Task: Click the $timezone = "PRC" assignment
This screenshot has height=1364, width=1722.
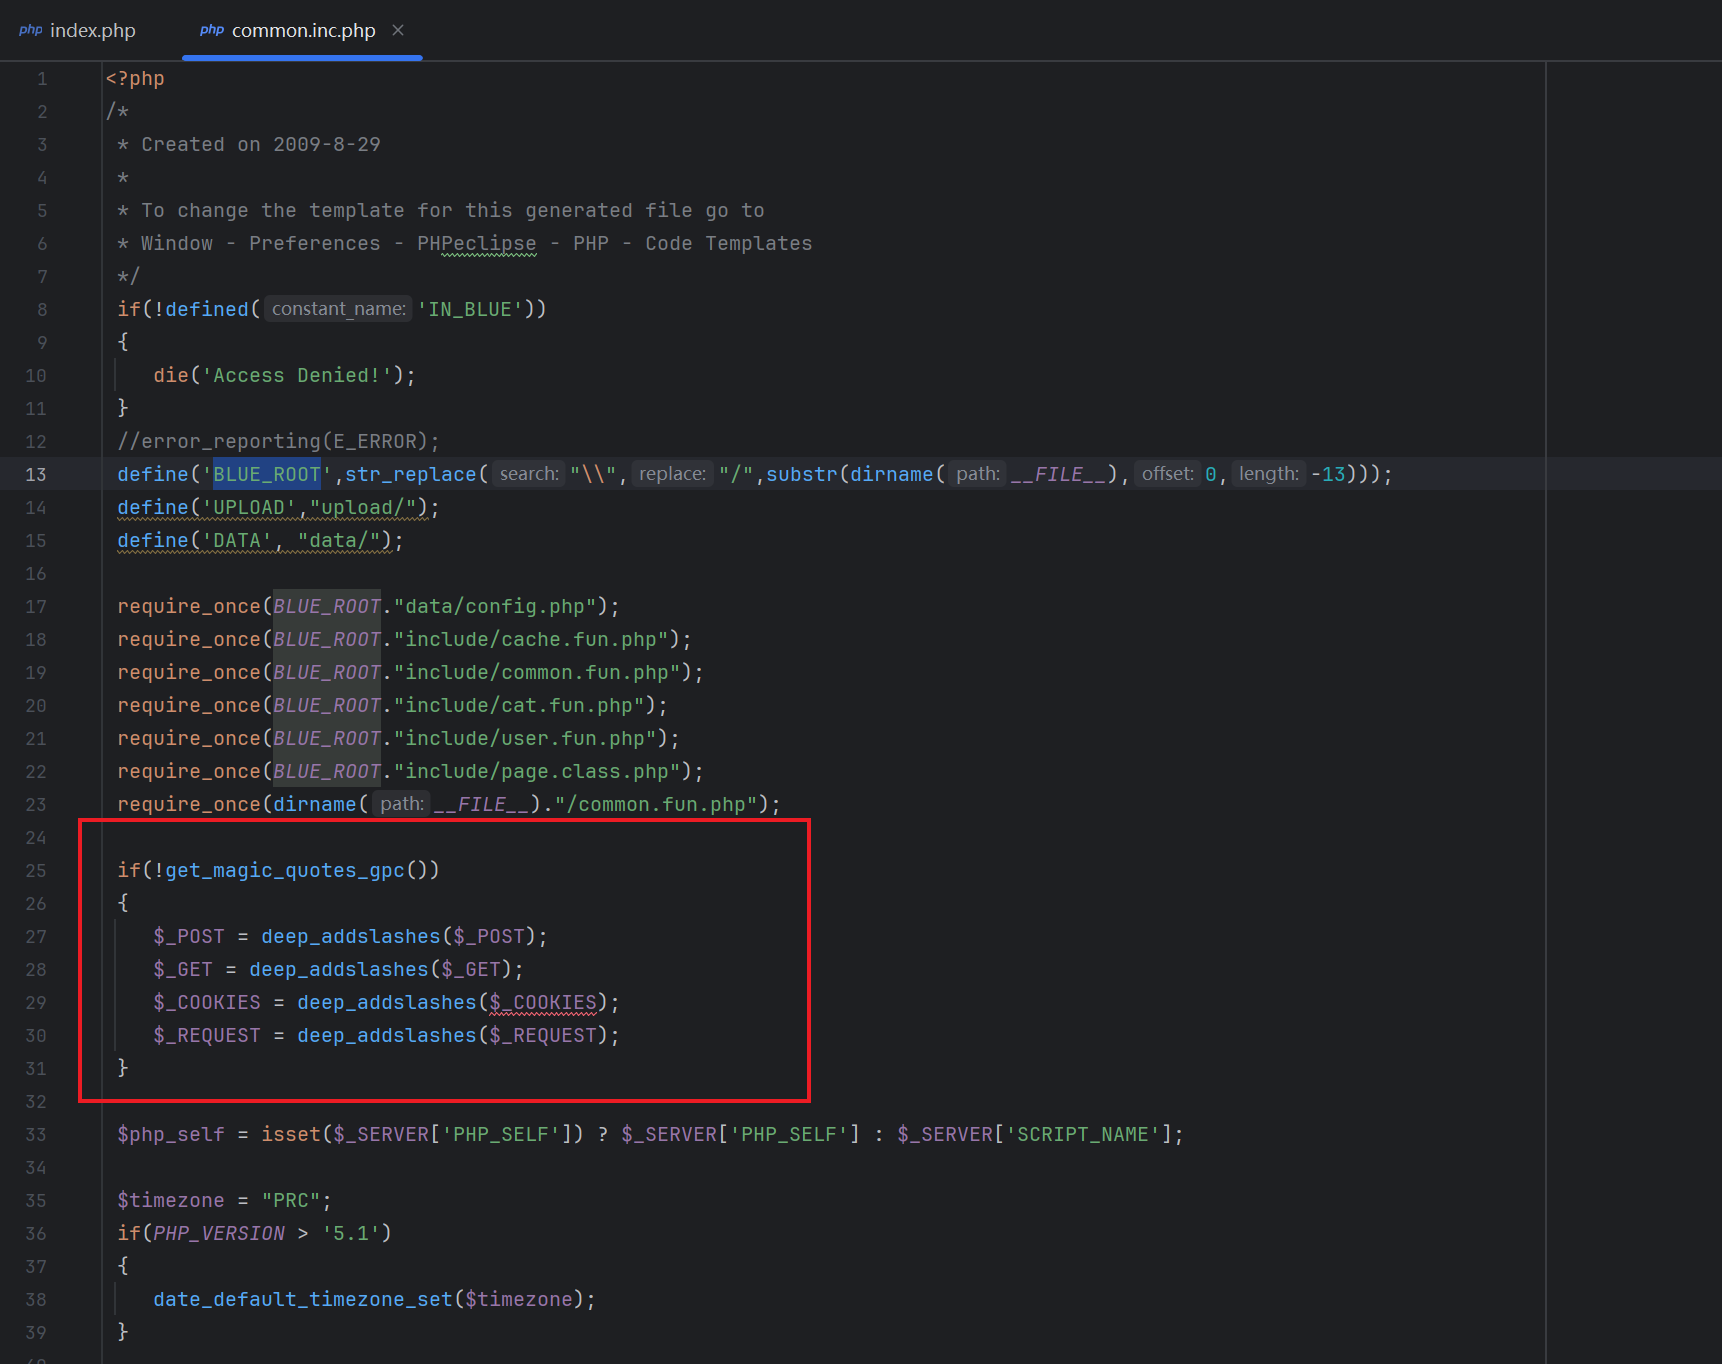Action: 224,1200
